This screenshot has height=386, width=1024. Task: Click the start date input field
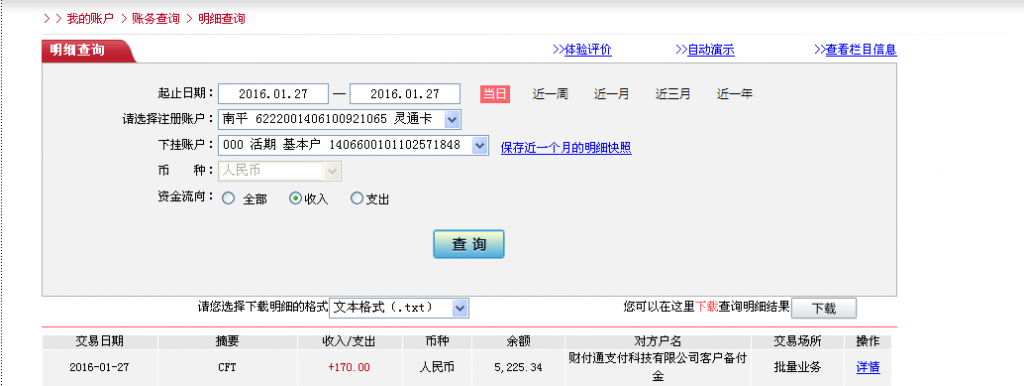click(x=273, y=93)
